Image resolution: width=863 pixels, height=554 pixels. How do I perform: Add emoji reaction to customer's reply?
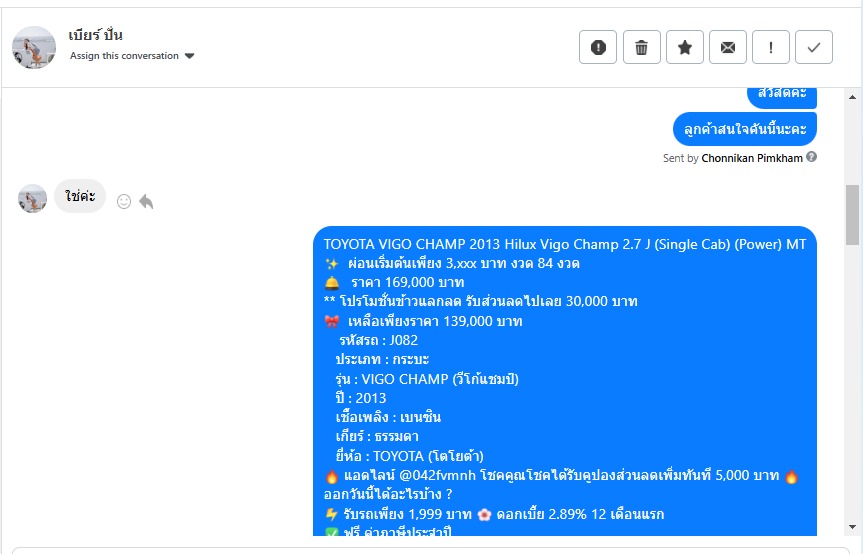click(124, 201)
